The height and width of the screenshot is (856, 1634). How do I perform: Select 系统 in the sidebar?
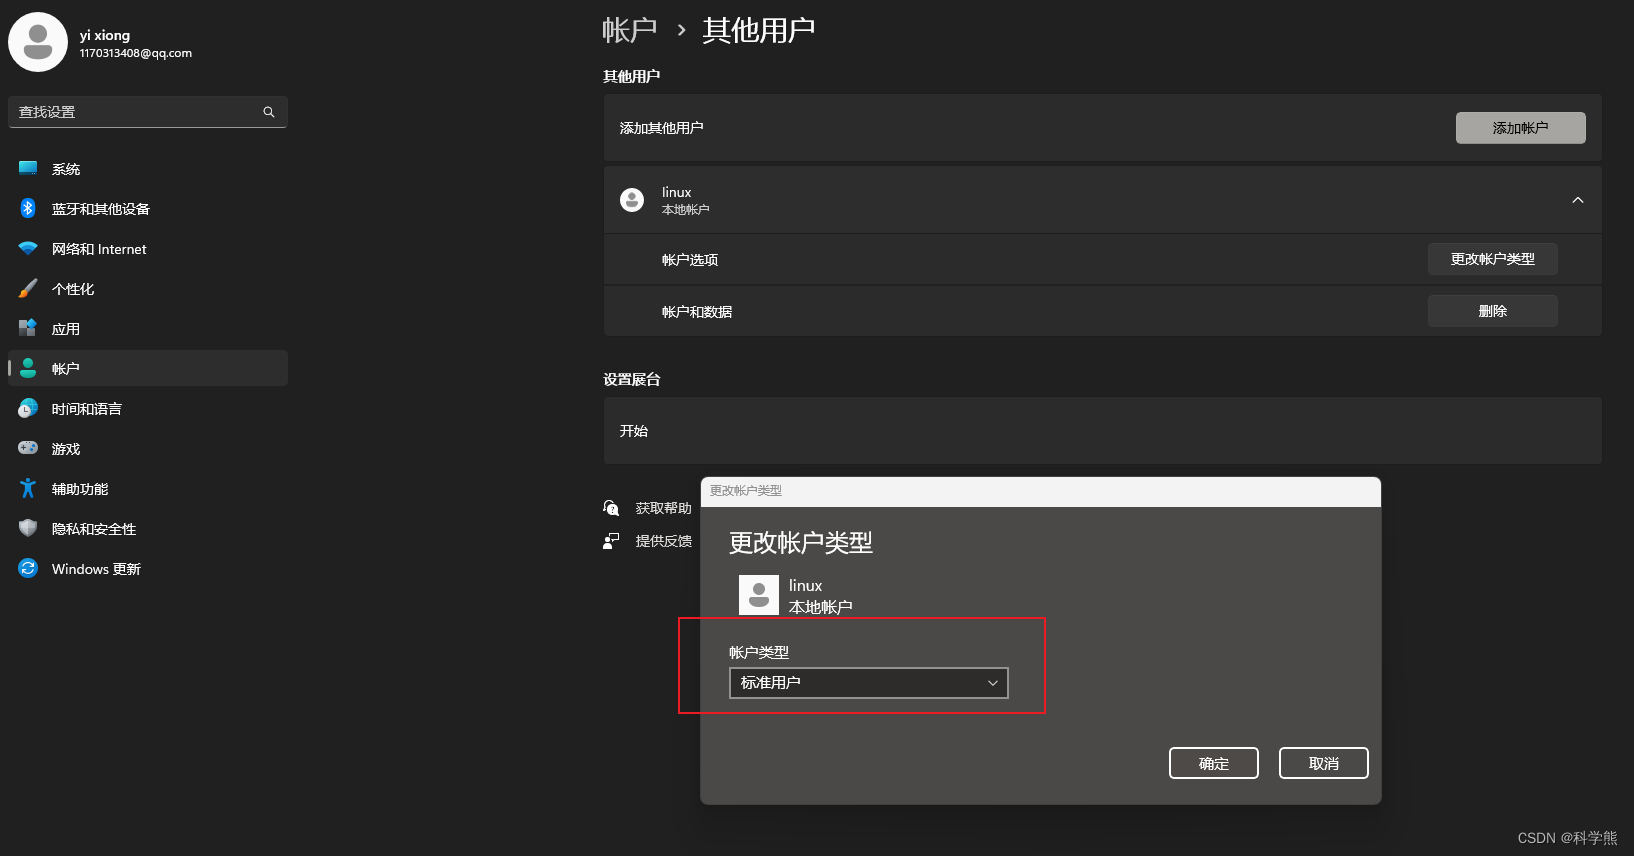tap(148, 169)
